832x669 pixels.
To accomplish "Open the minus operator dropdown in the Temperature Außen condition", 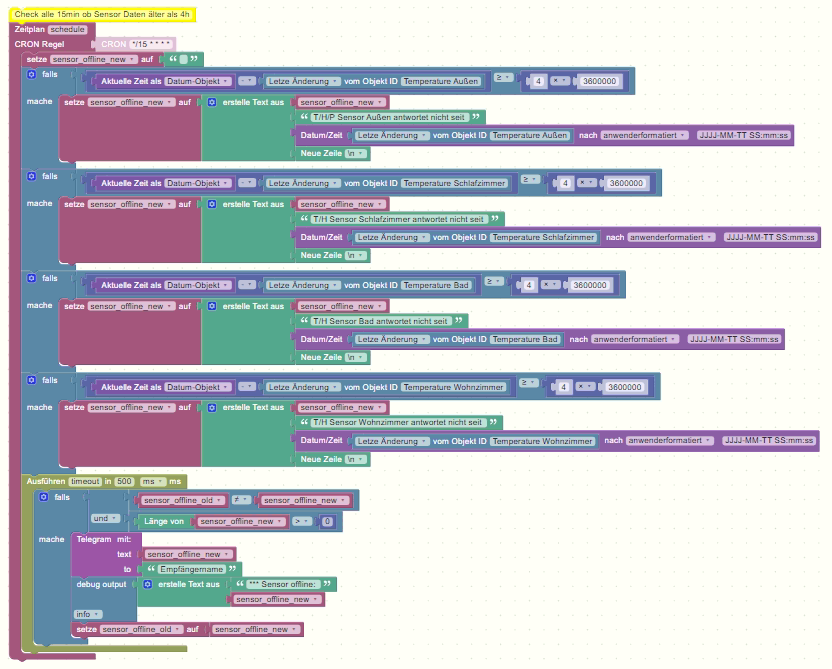I will pyautogui.click(x=246, y=81).
